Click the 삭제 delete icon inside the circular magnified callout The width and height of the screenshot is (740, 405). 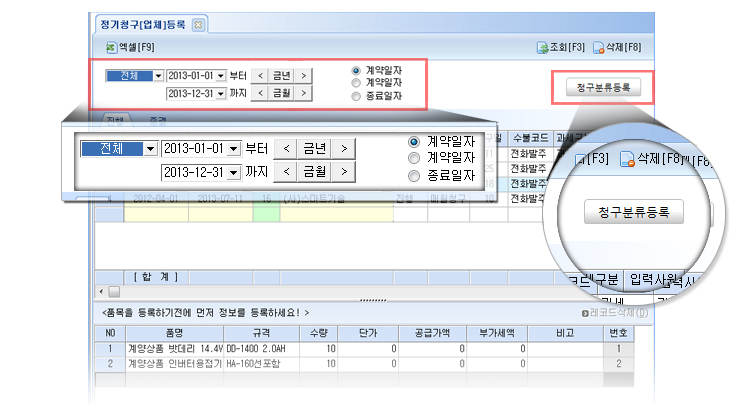tap(627, 158)
